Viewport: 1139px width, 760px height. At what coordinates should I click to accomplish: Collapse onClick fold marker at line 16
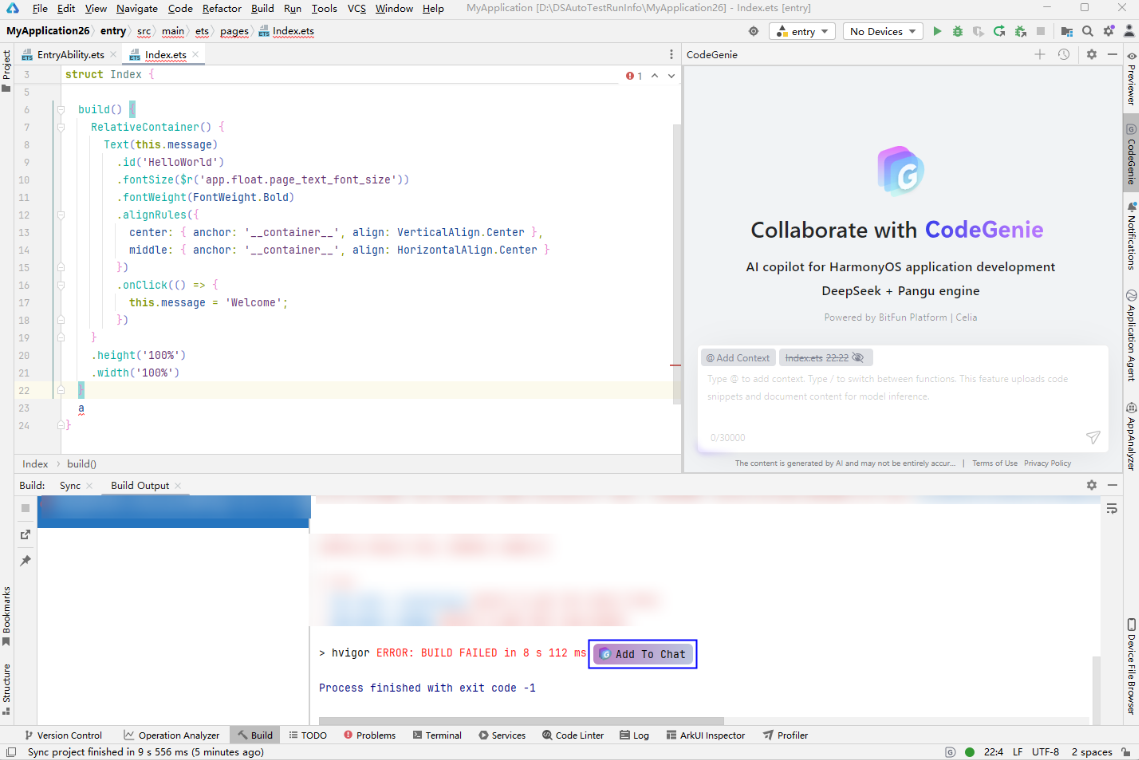(61, 285)
